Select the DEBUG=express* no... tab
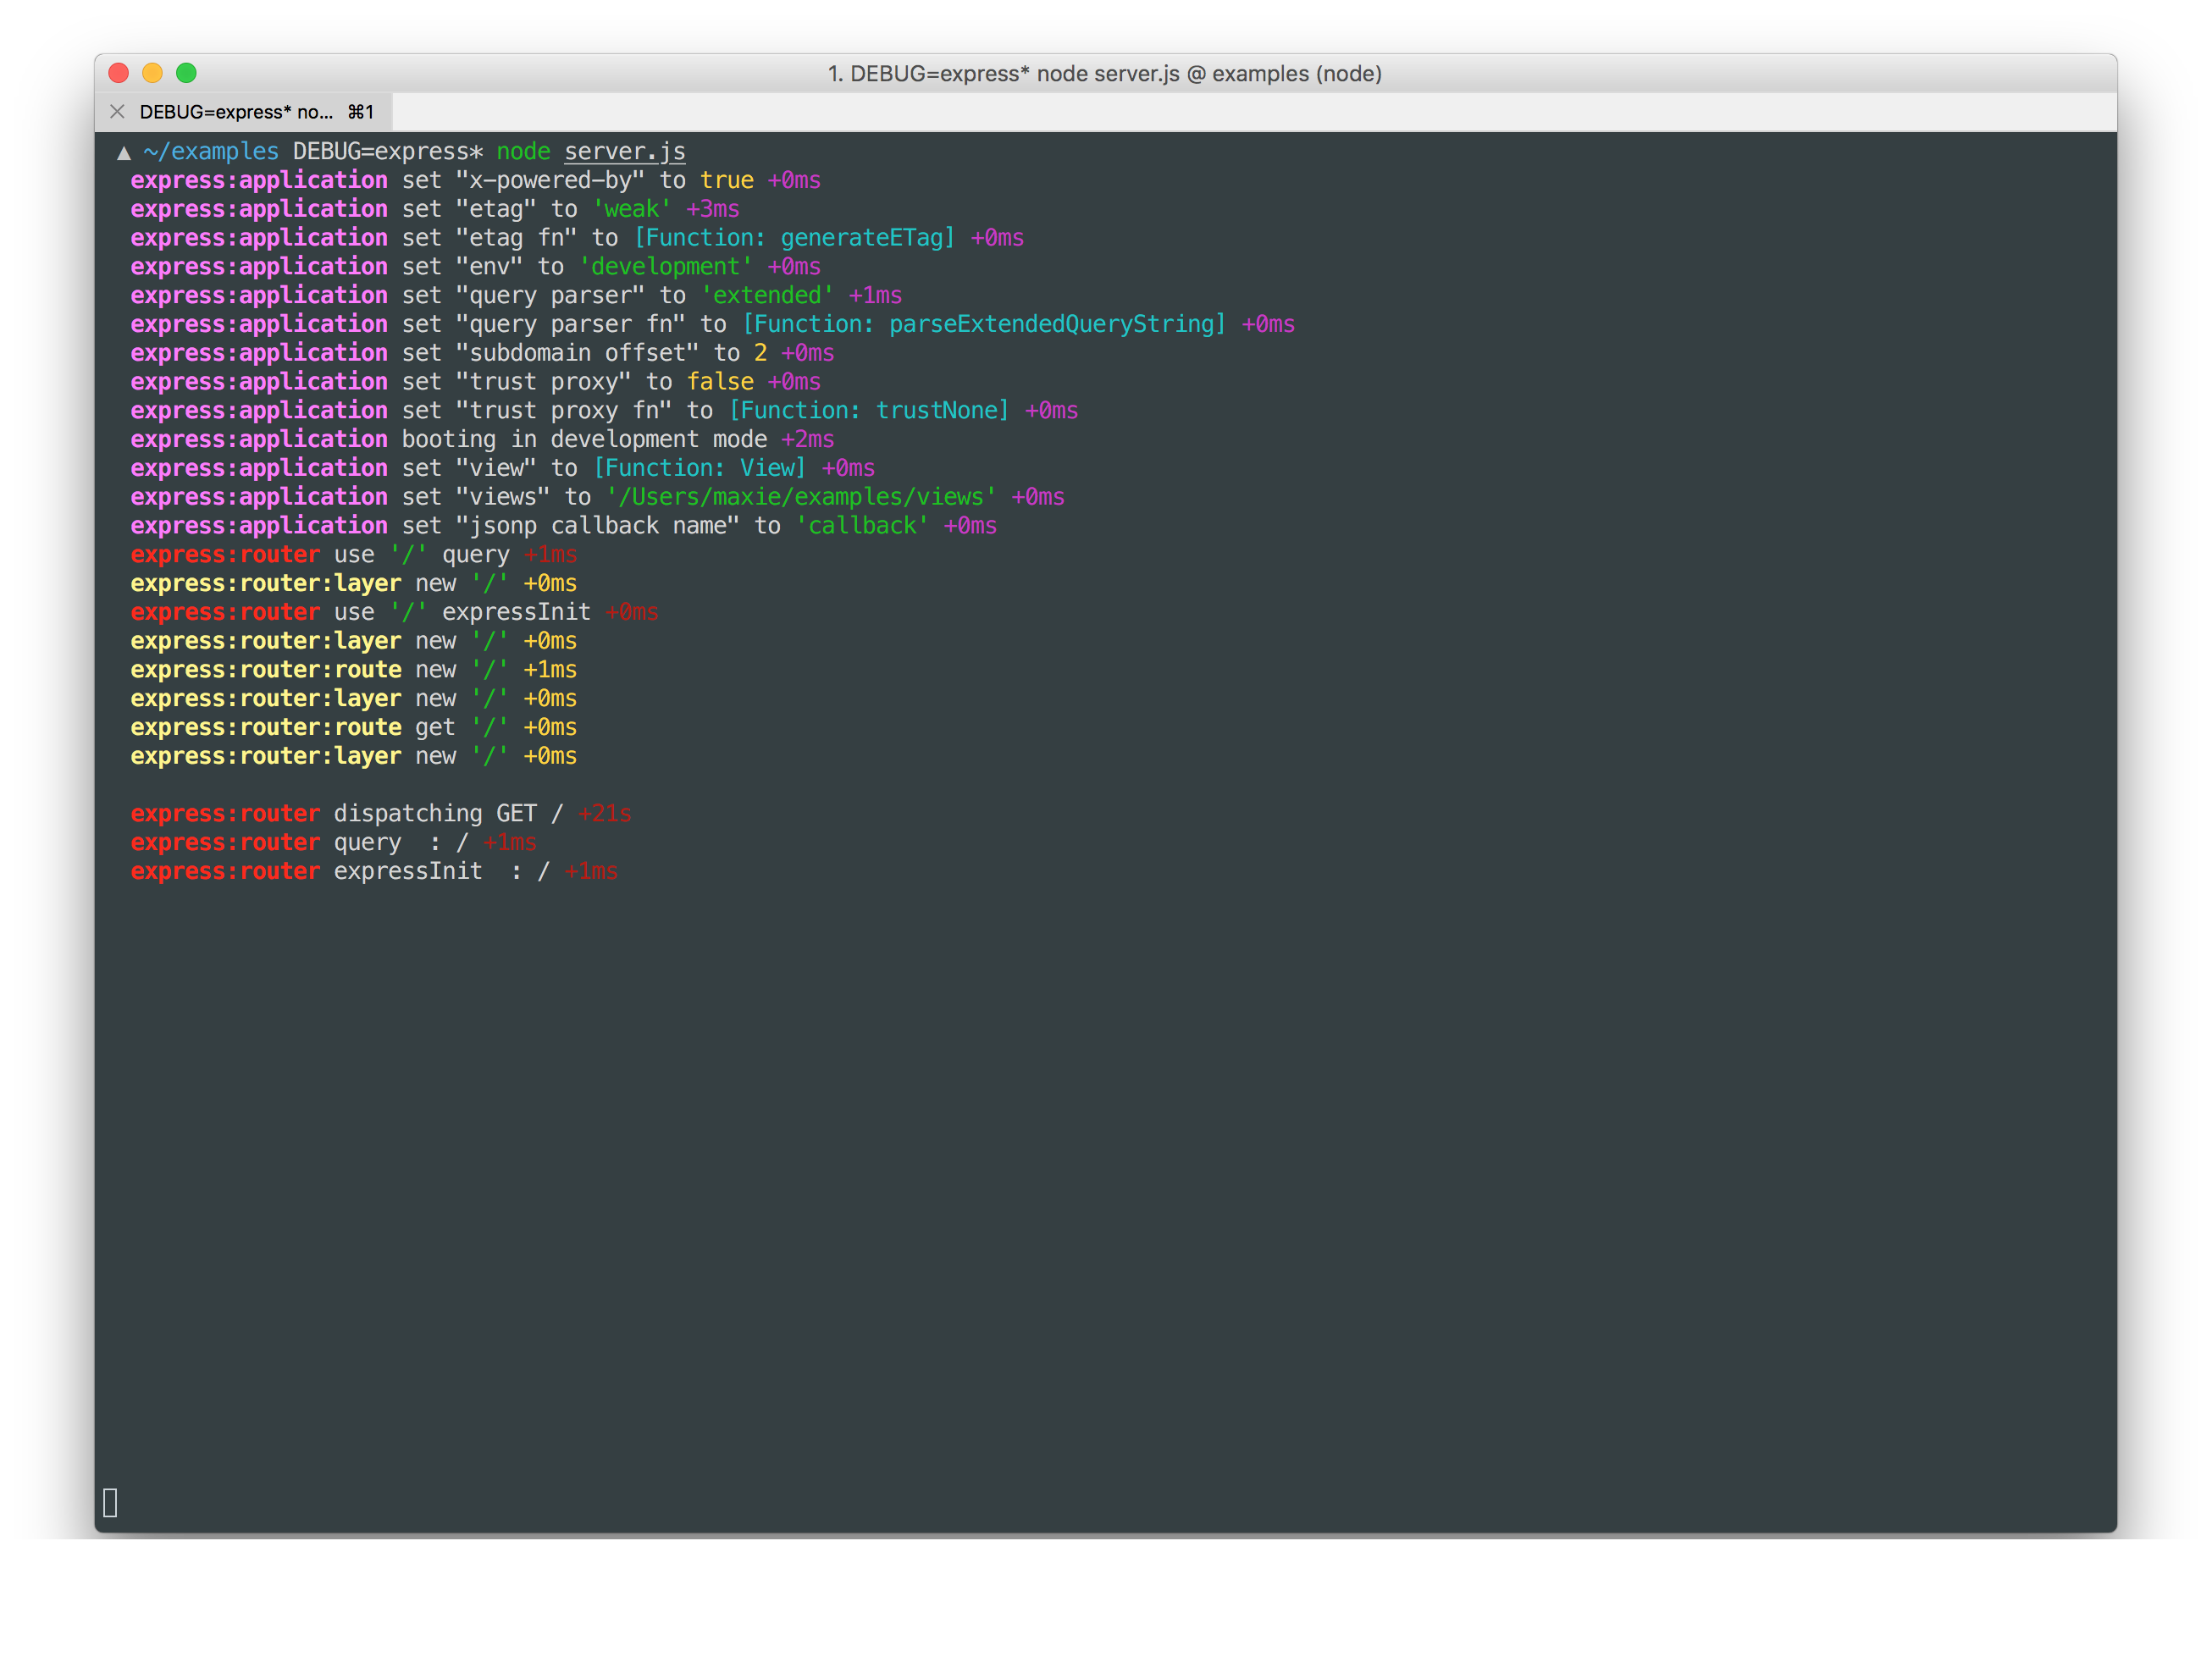The width and height of the screenshot is (2212, 1668). tap(236, 112)
